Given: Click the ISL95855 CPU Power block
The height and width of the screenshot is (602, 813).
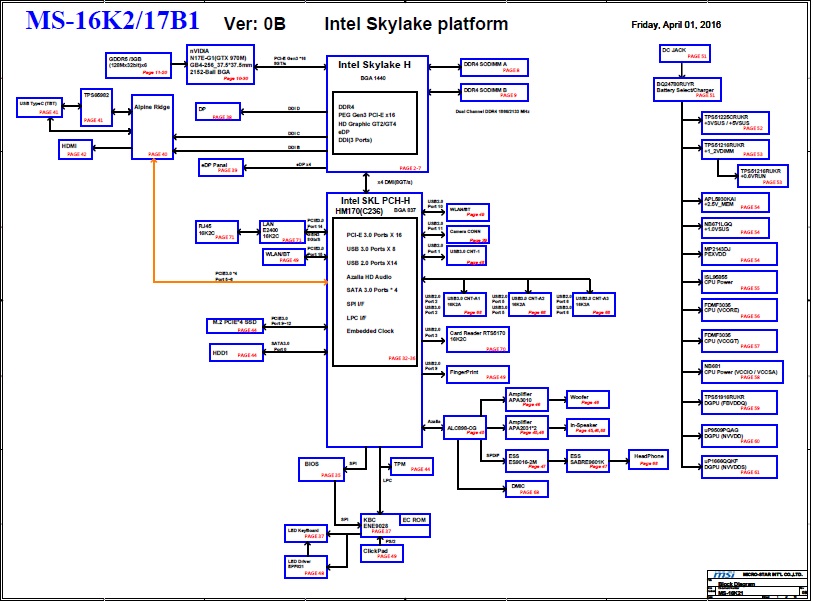Looking at the screenshot, I should coord(739,282).
